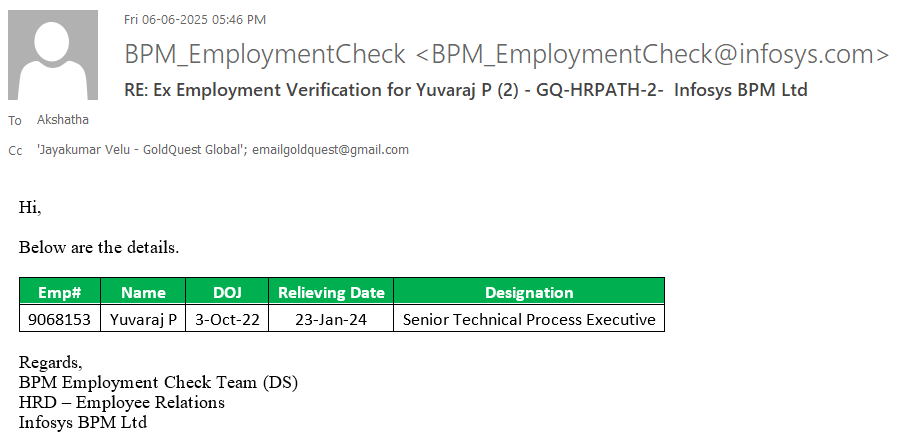The height and width of the screenshot is (446, 917).
Task: Select 'Senior Technical Process Executive' cell
Action: pyautogui.click(x=529, y=319)
